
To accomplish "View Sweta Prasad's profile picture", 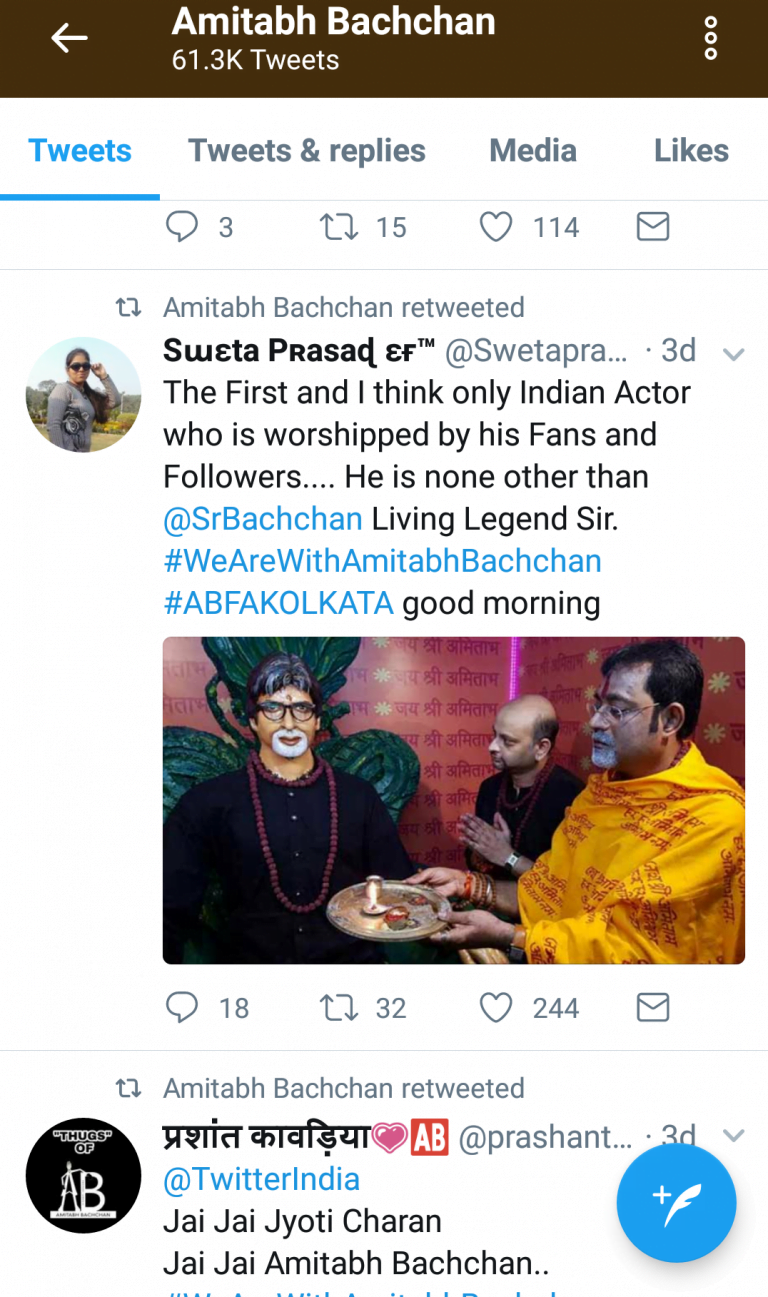I will [x=83, y=394].
